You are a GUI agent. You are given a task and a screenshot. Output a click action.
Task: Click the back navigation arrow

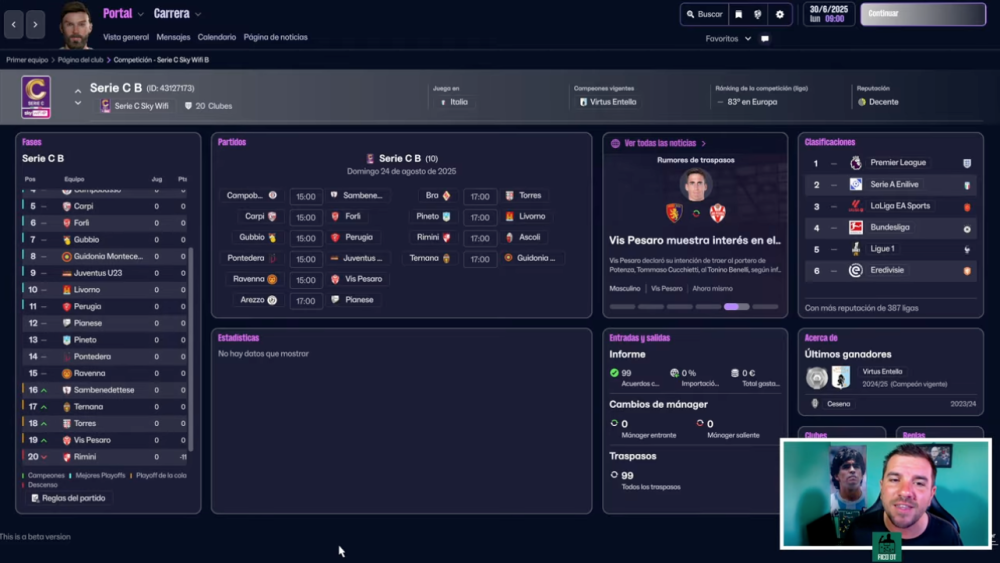click(14, 23)
